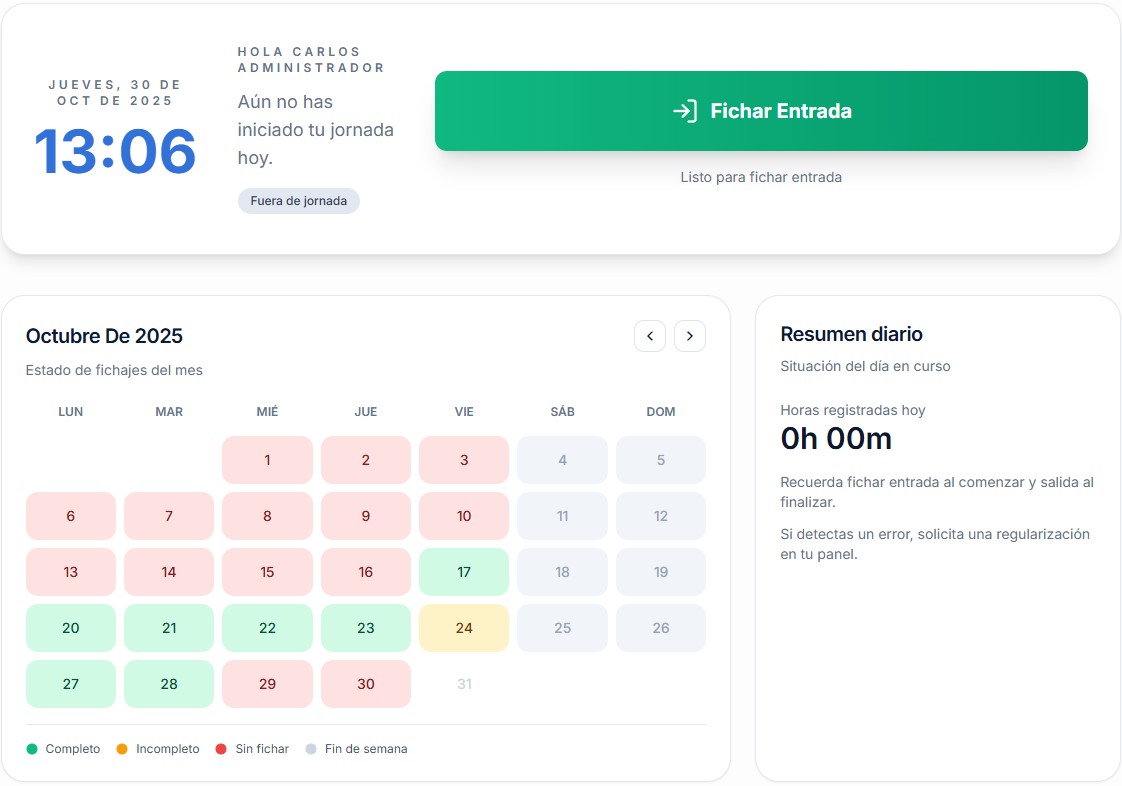Select completed day 20 on the calendar
1122x786 pixels.
(70, 628)
